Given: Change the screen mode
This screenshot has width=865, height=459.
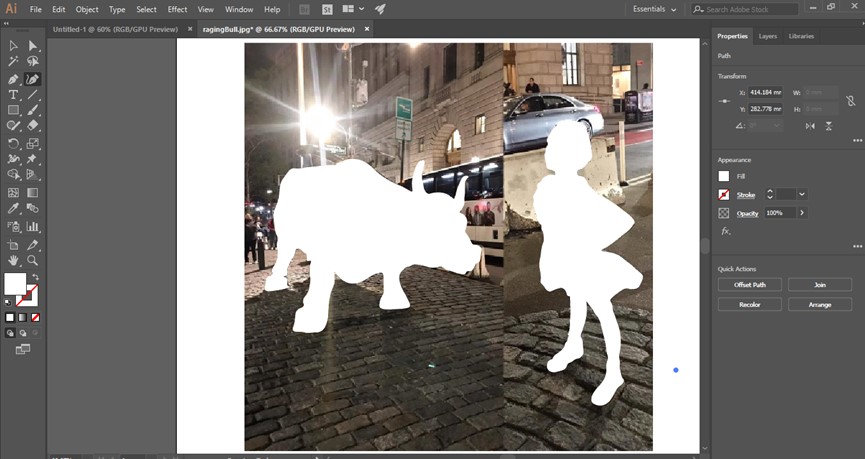Looking at the screenshot, I should [23, 349].
